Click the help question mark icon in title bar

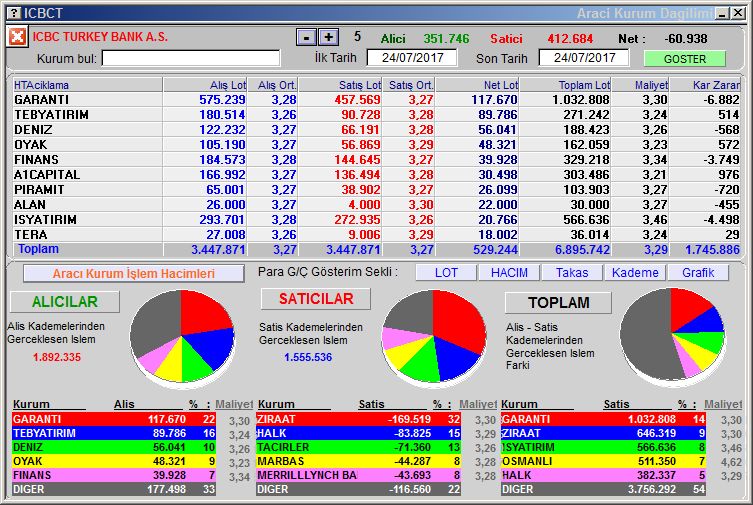click(x=15, y=13)
